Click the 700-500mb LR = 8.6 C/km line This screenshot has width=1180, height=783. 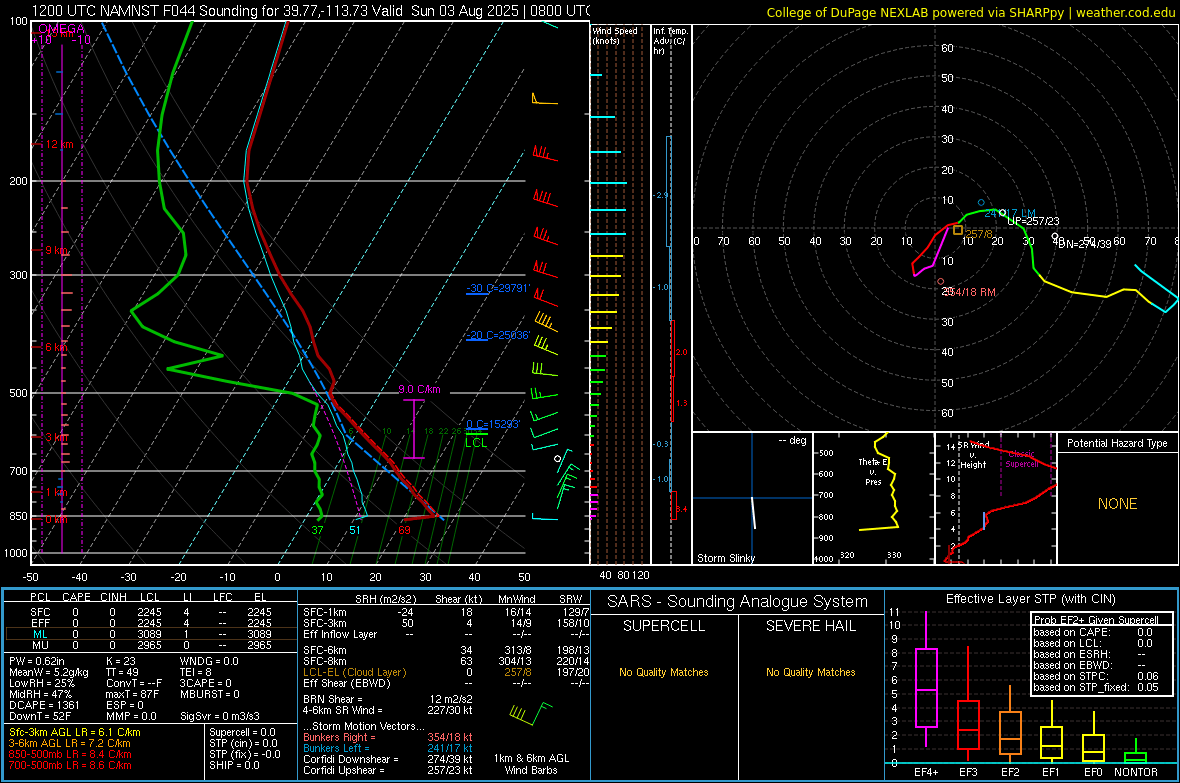pyautogui.click(x=70, y=765)
